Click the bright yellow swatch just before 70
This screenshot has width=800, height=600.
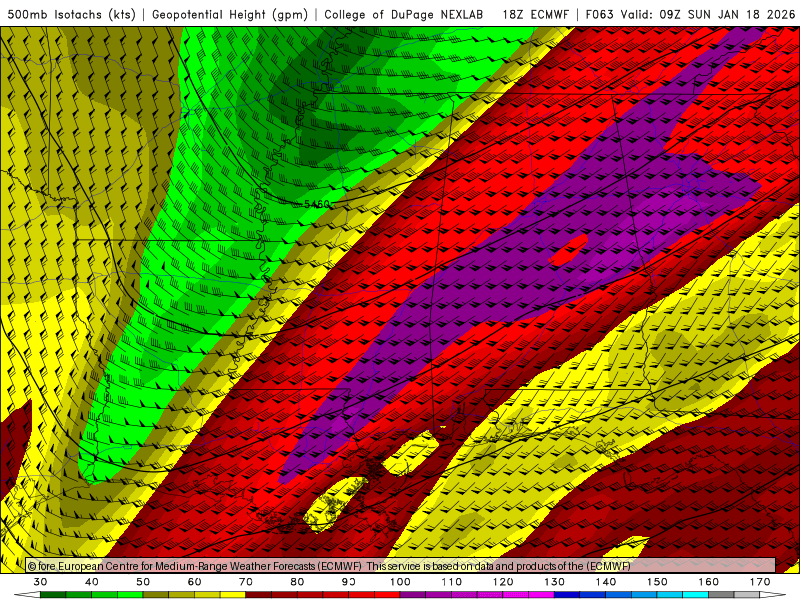coord(233,595)
